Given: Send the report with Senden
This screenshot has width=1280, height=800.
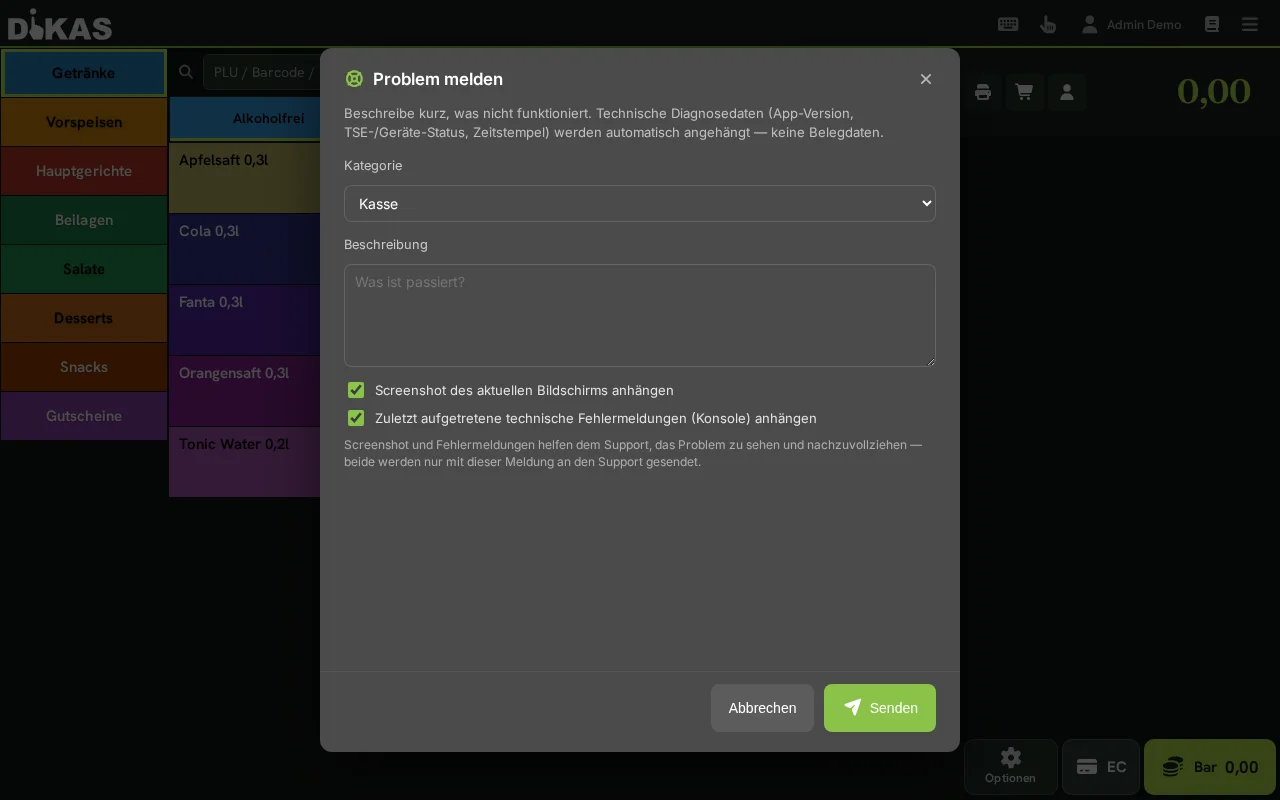Looking at the screenshot, I should pyautogui.click(x=880, y=708).
